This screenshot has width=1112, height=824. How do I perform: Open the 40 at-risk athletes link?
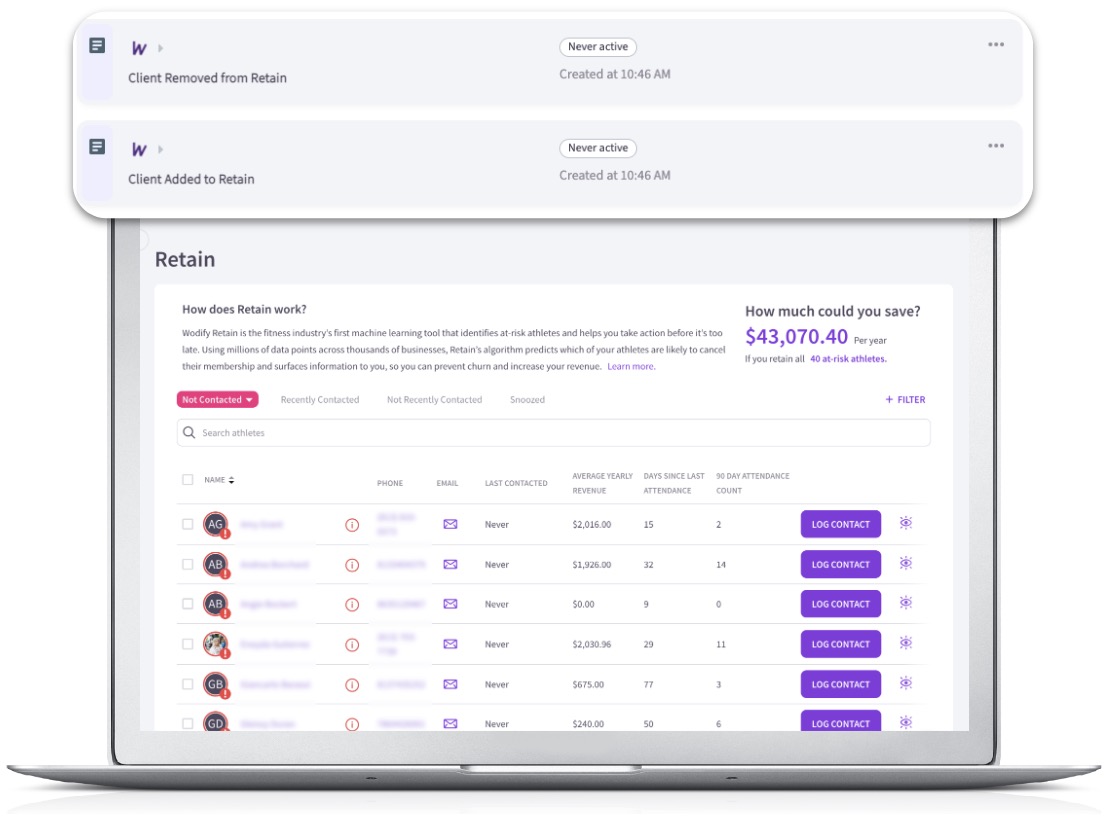(x=848, y=359)
